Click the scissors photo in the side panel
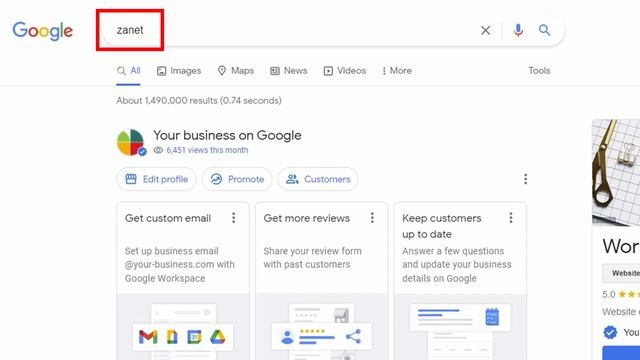This screenshot has height=360, width=640. click(616, 172)
